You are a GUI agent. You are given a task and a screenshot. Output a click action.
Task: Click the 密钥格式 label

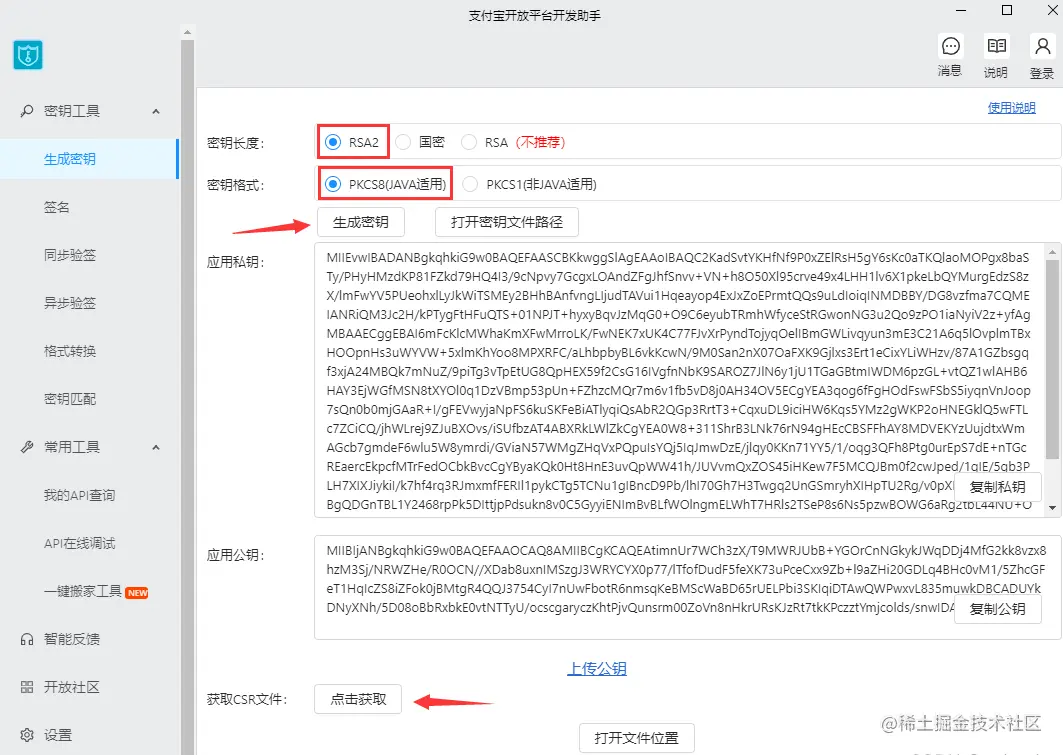coord(235,185)
